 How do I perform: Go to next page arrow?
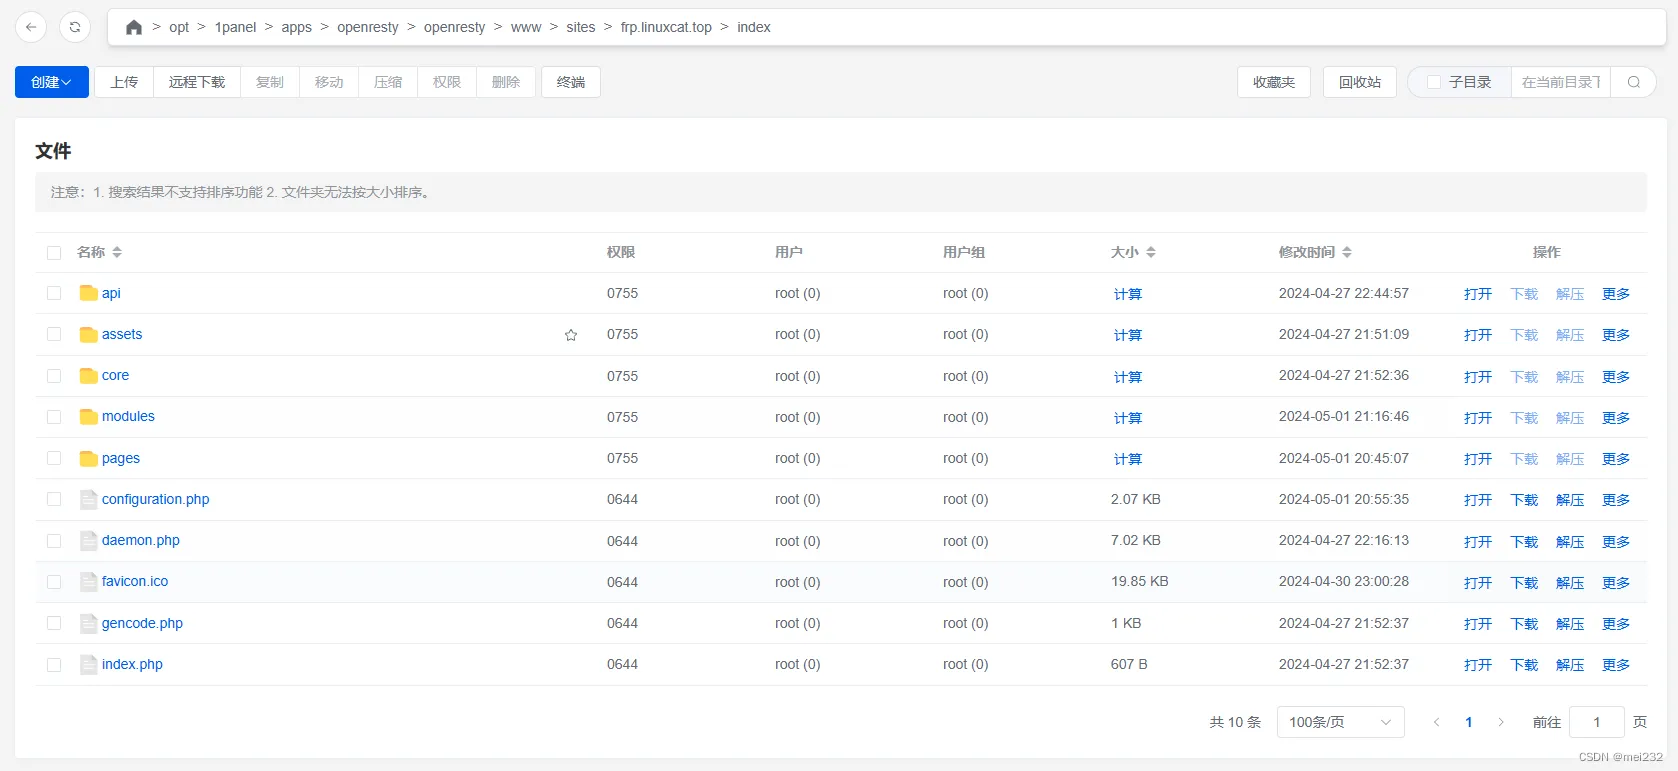[x=1500, y=722]
